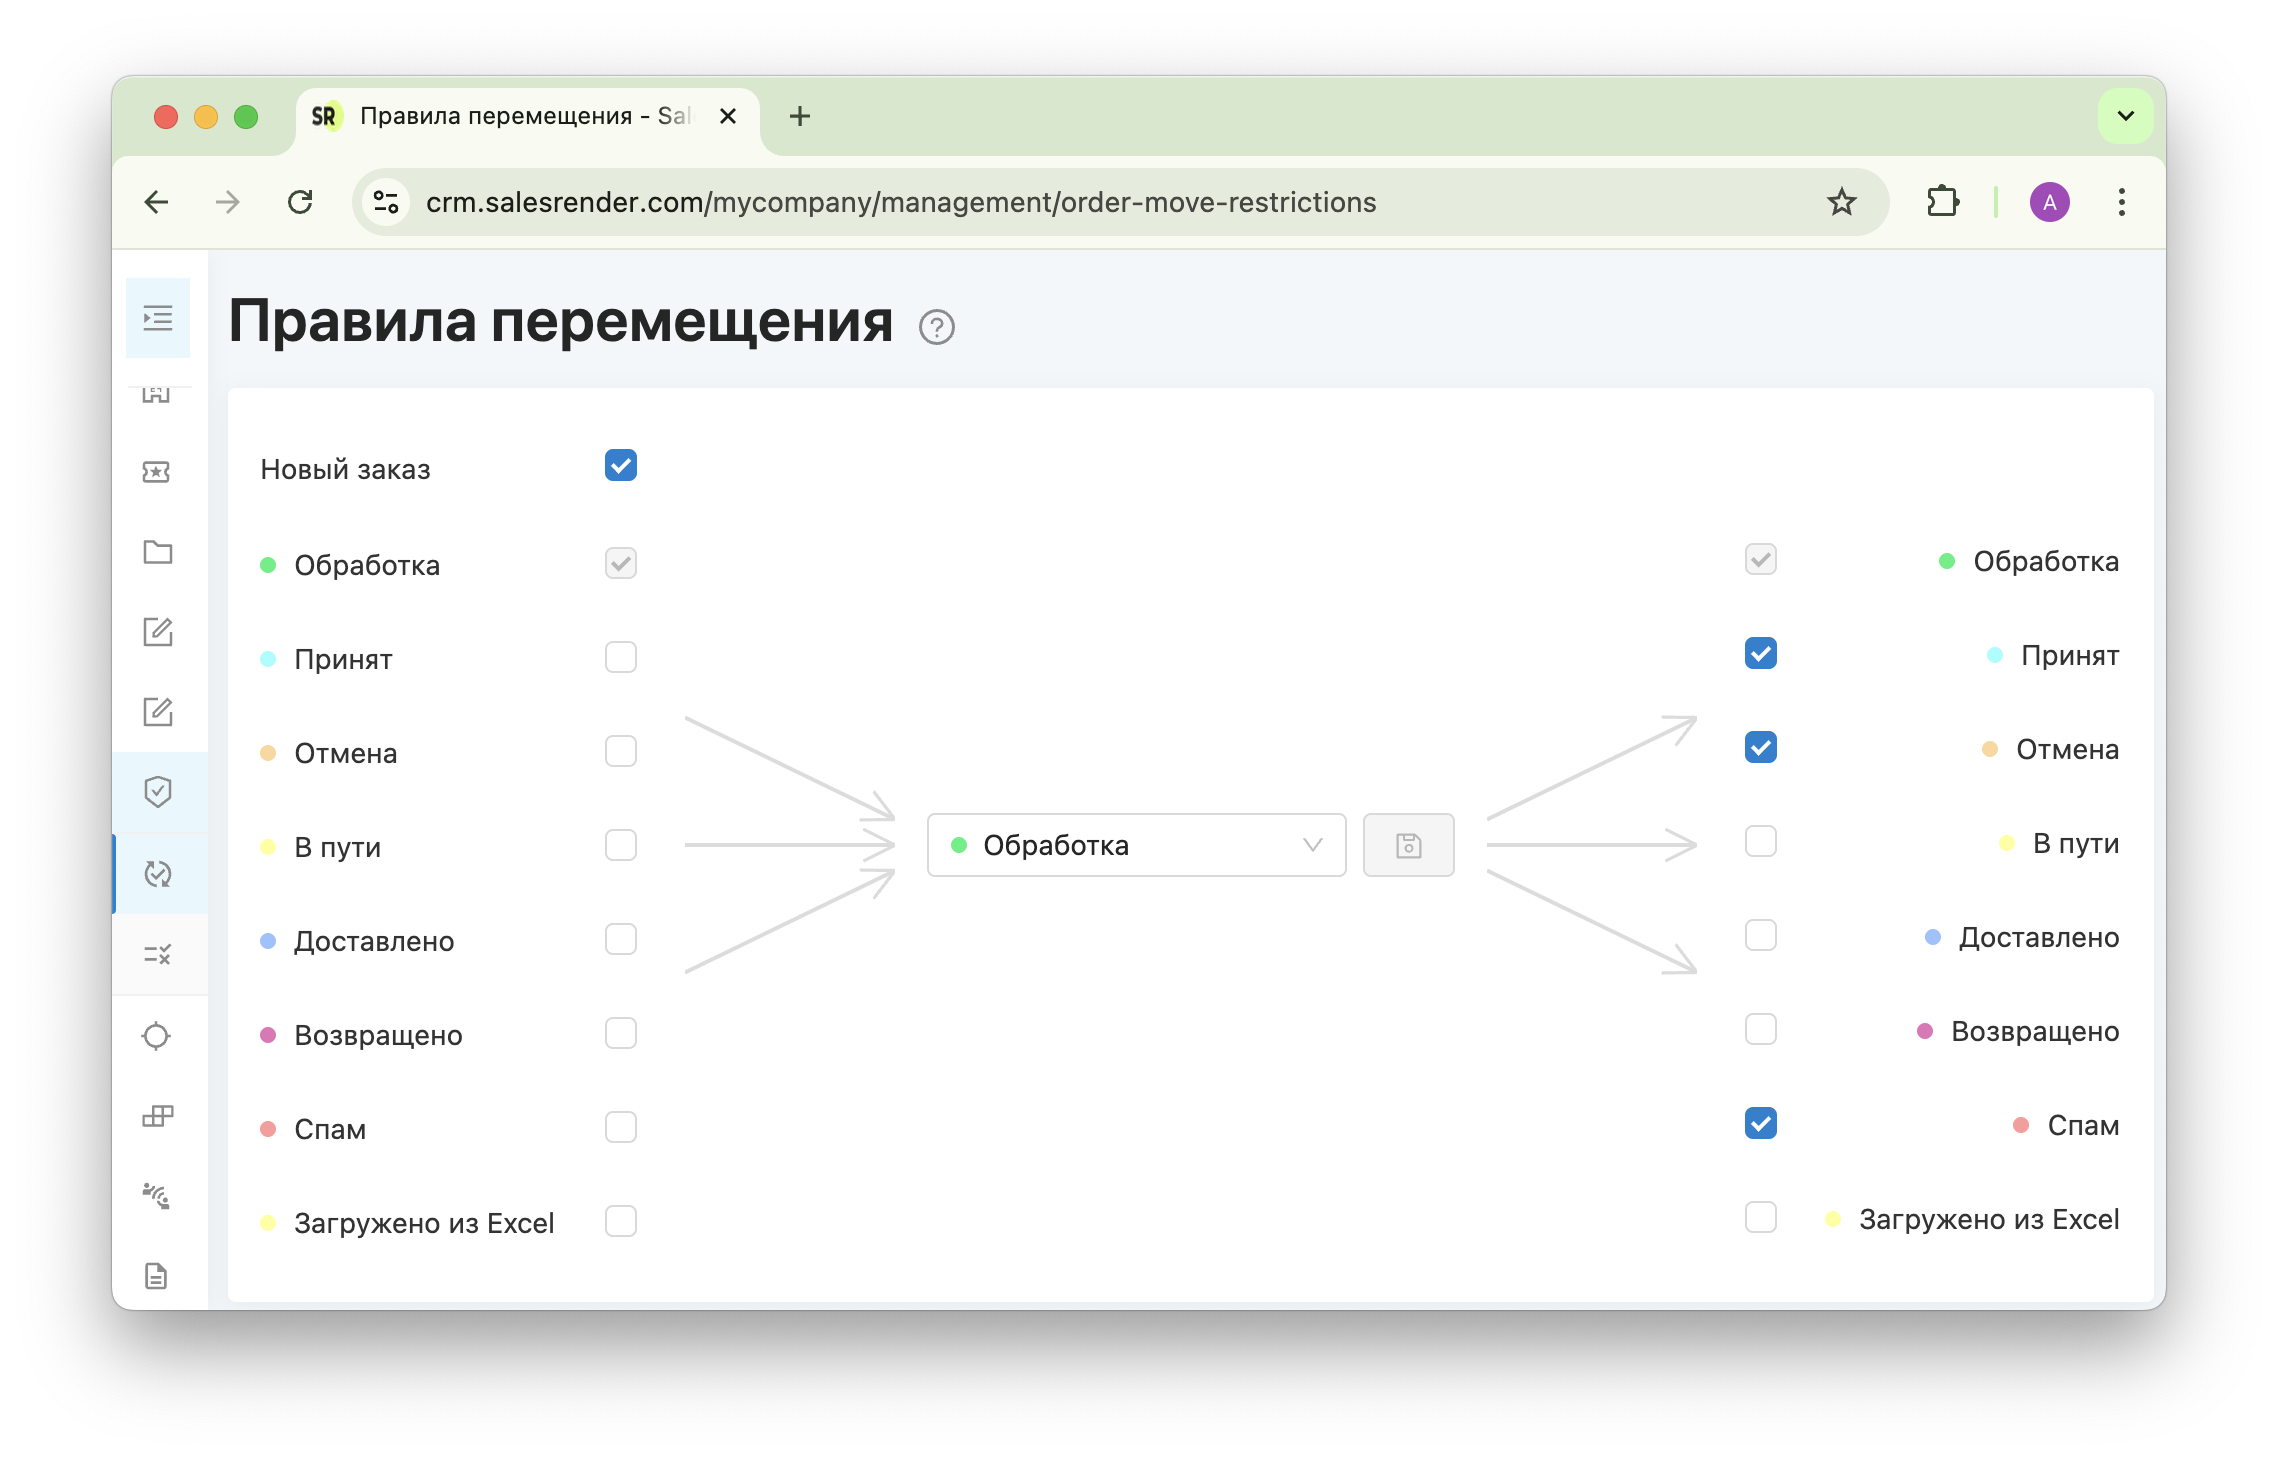Select the move rules circular arrows icon
The height and width of the screenshot is (1458, 2278).
[158, 874]
